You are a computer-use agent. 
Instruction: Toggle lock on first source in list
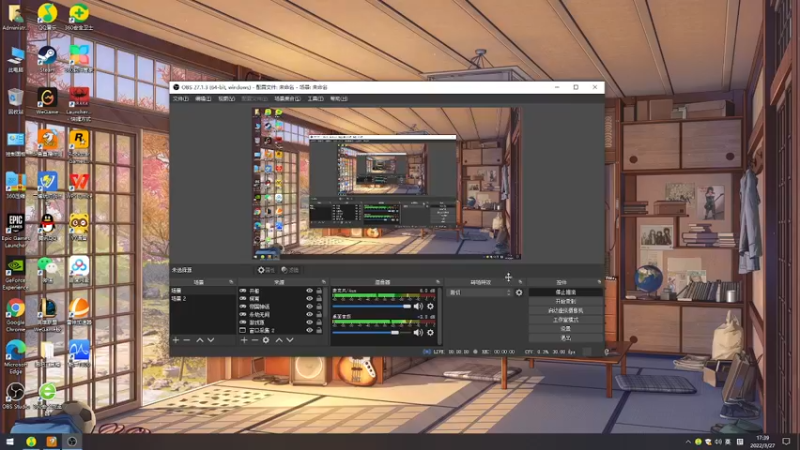tap(319, 291)
